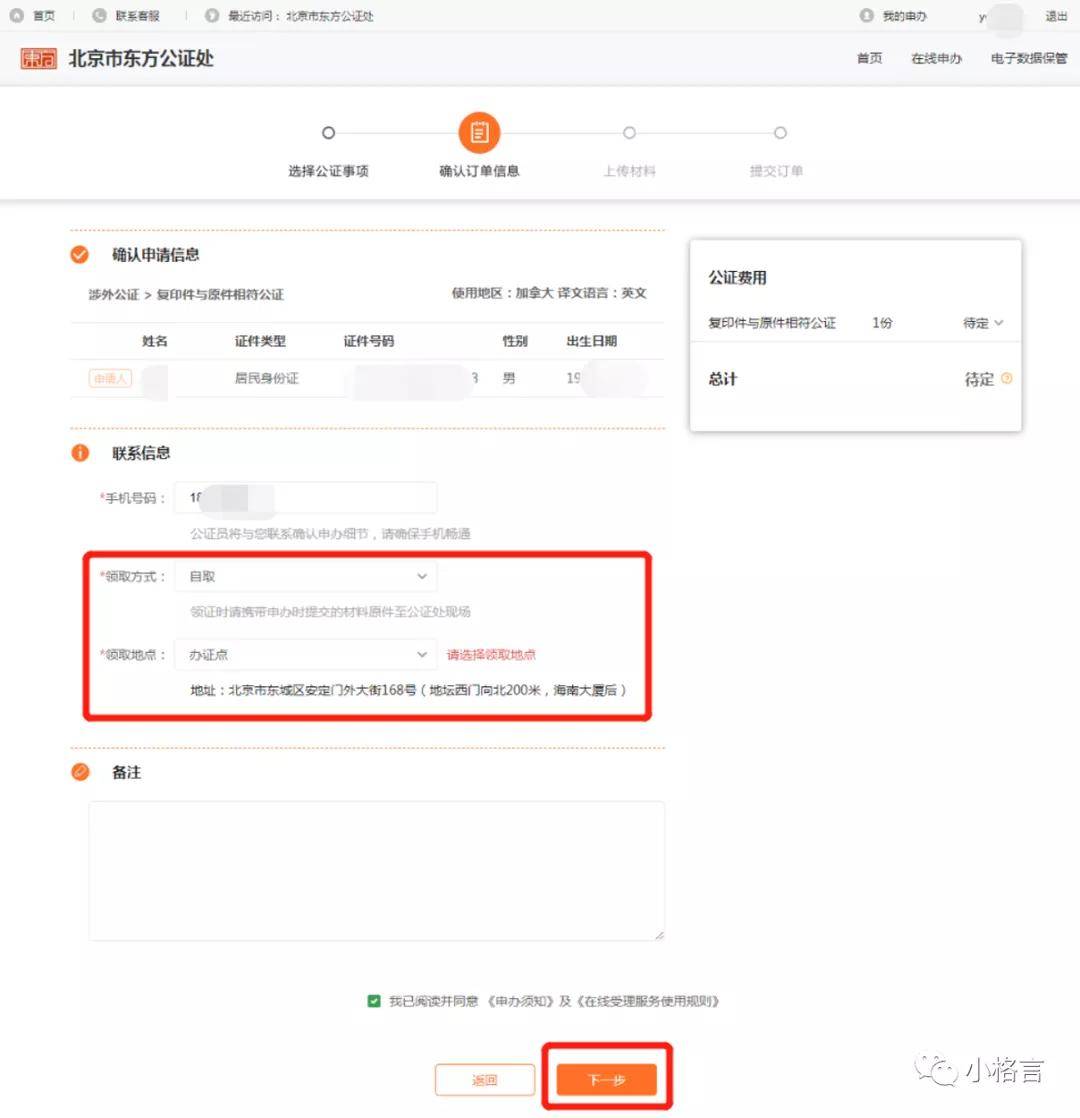The width and height of the screenshot is (1080, 1118).
Task: Open the 电子数据保管 menu item
Action: (1029, 58)
